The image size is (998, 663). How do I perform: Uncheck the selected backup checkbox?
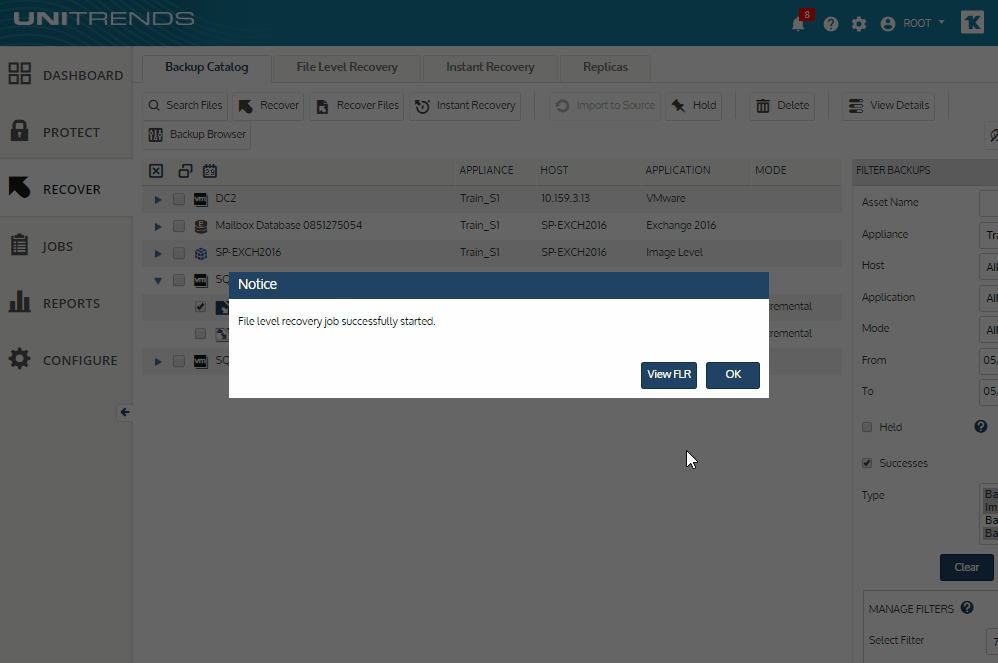tap(200, 307)
